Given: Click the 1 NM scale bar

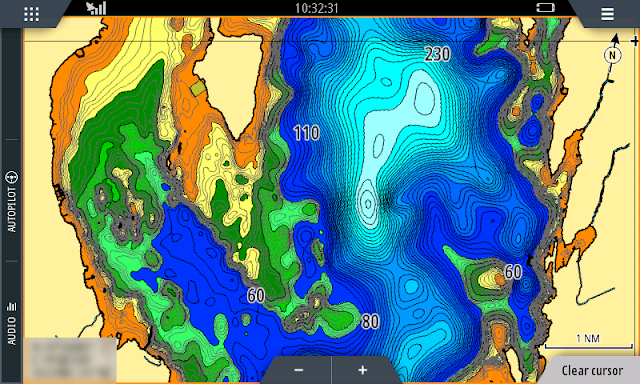Looking at the screenshot, I should pyautogui.click(x=588, y=342).
